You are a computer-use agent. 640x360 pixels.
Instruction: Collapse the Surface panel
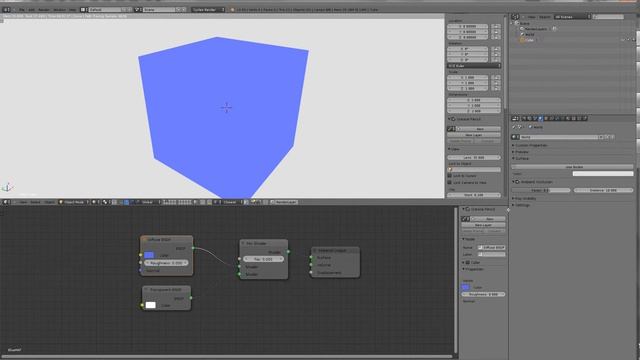(x=521, y=158)
